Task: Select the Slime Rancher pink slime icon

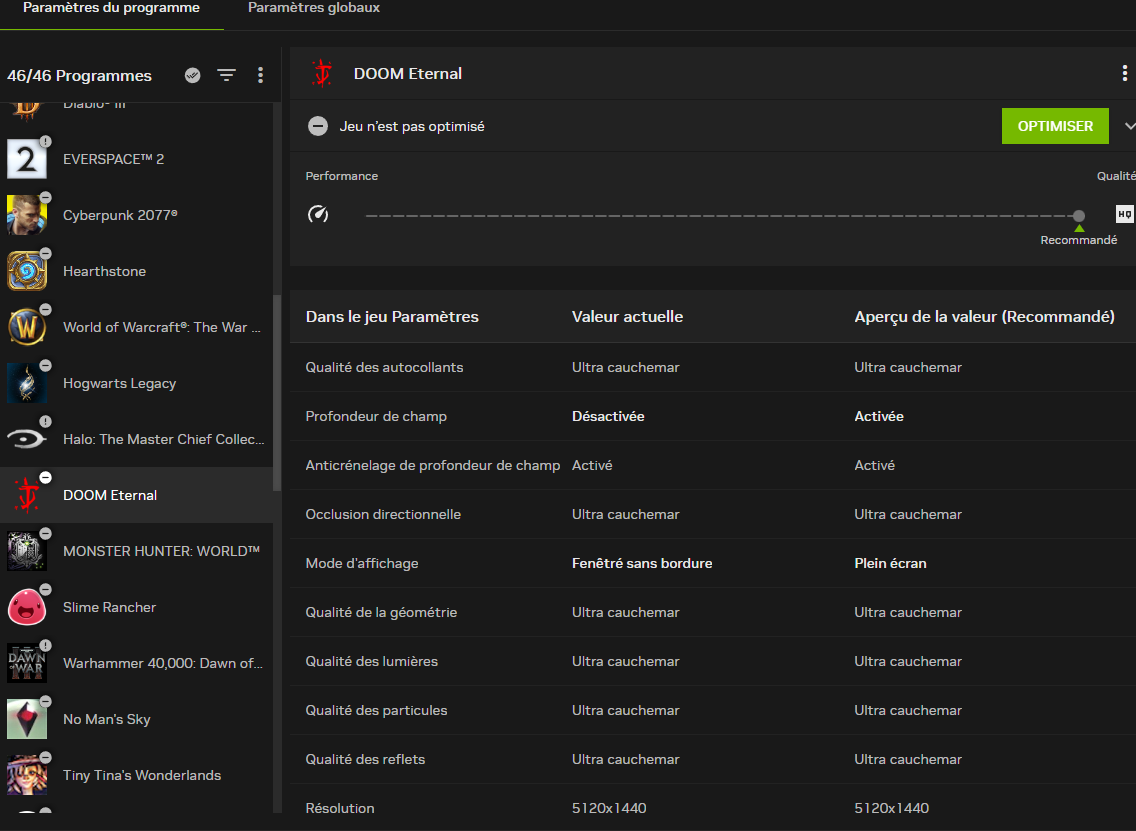Action: coord(27,607)
